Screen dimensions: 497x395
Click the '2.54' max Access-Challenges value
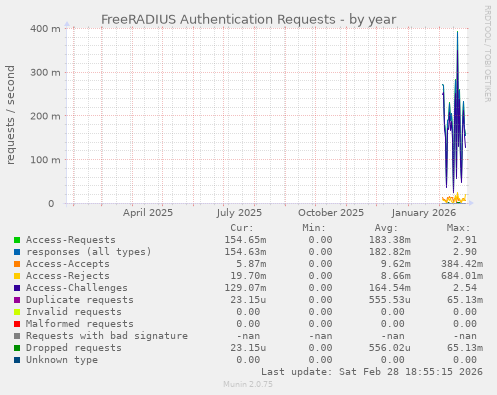465,288
